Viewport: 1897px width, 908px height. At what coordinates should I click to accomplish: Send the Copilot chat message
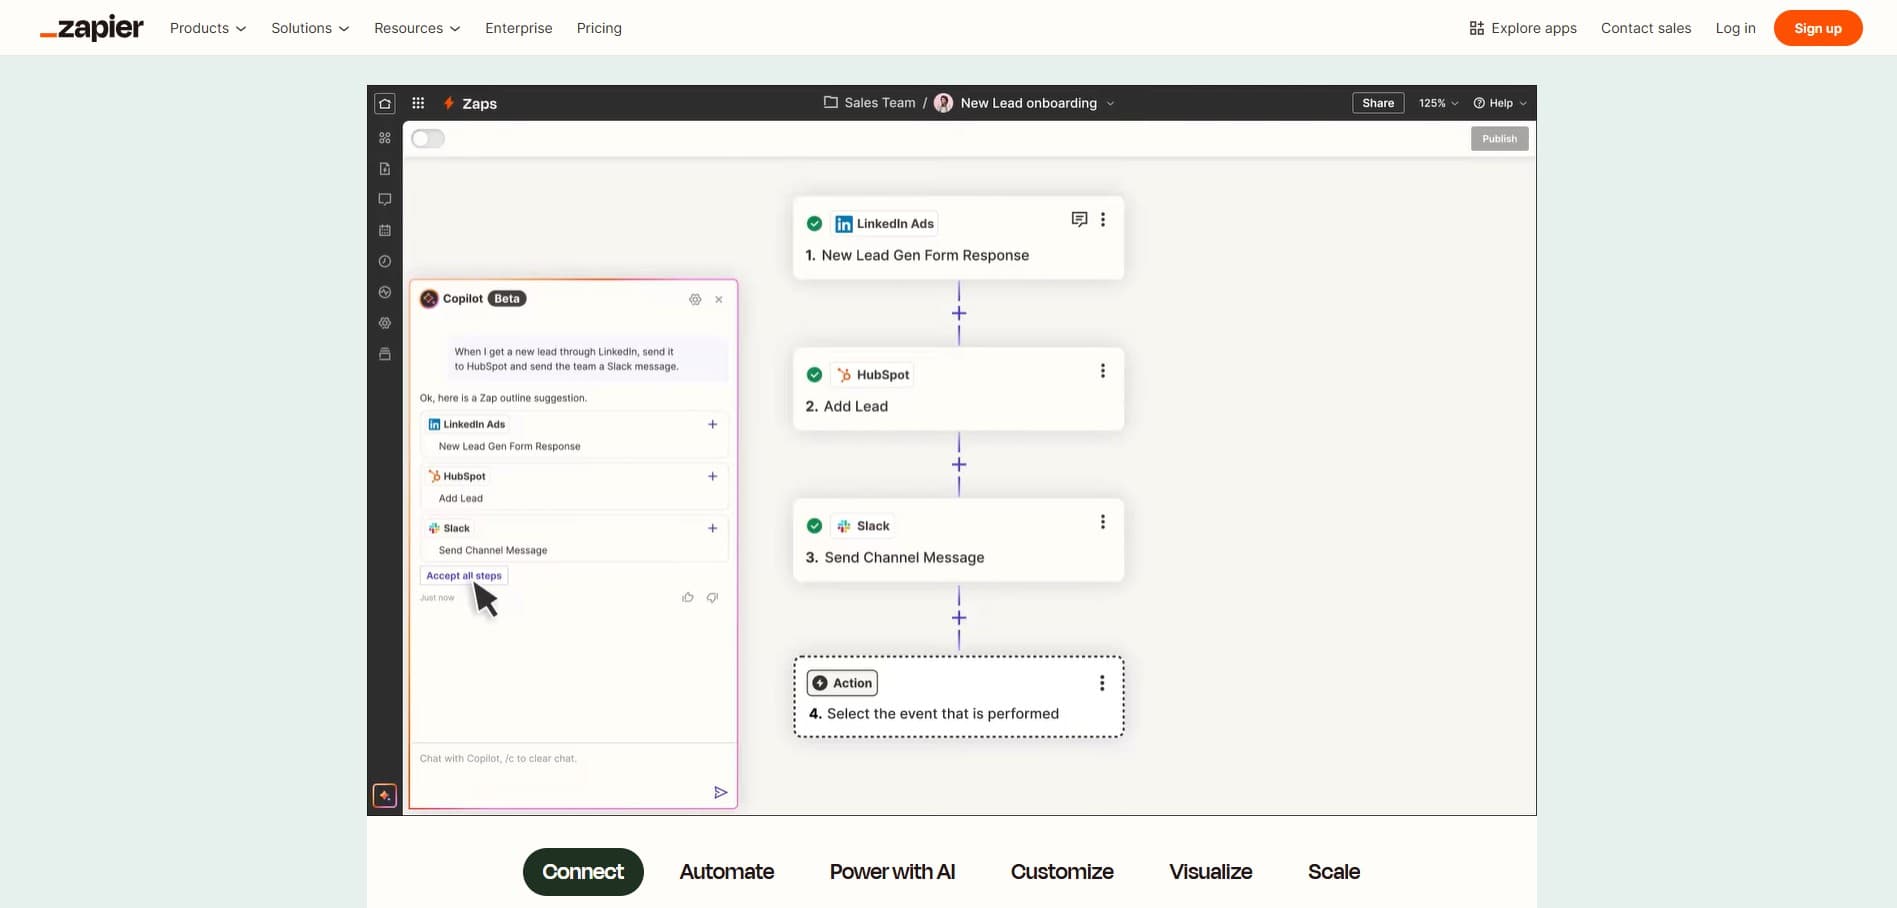(x=720, y=792)
